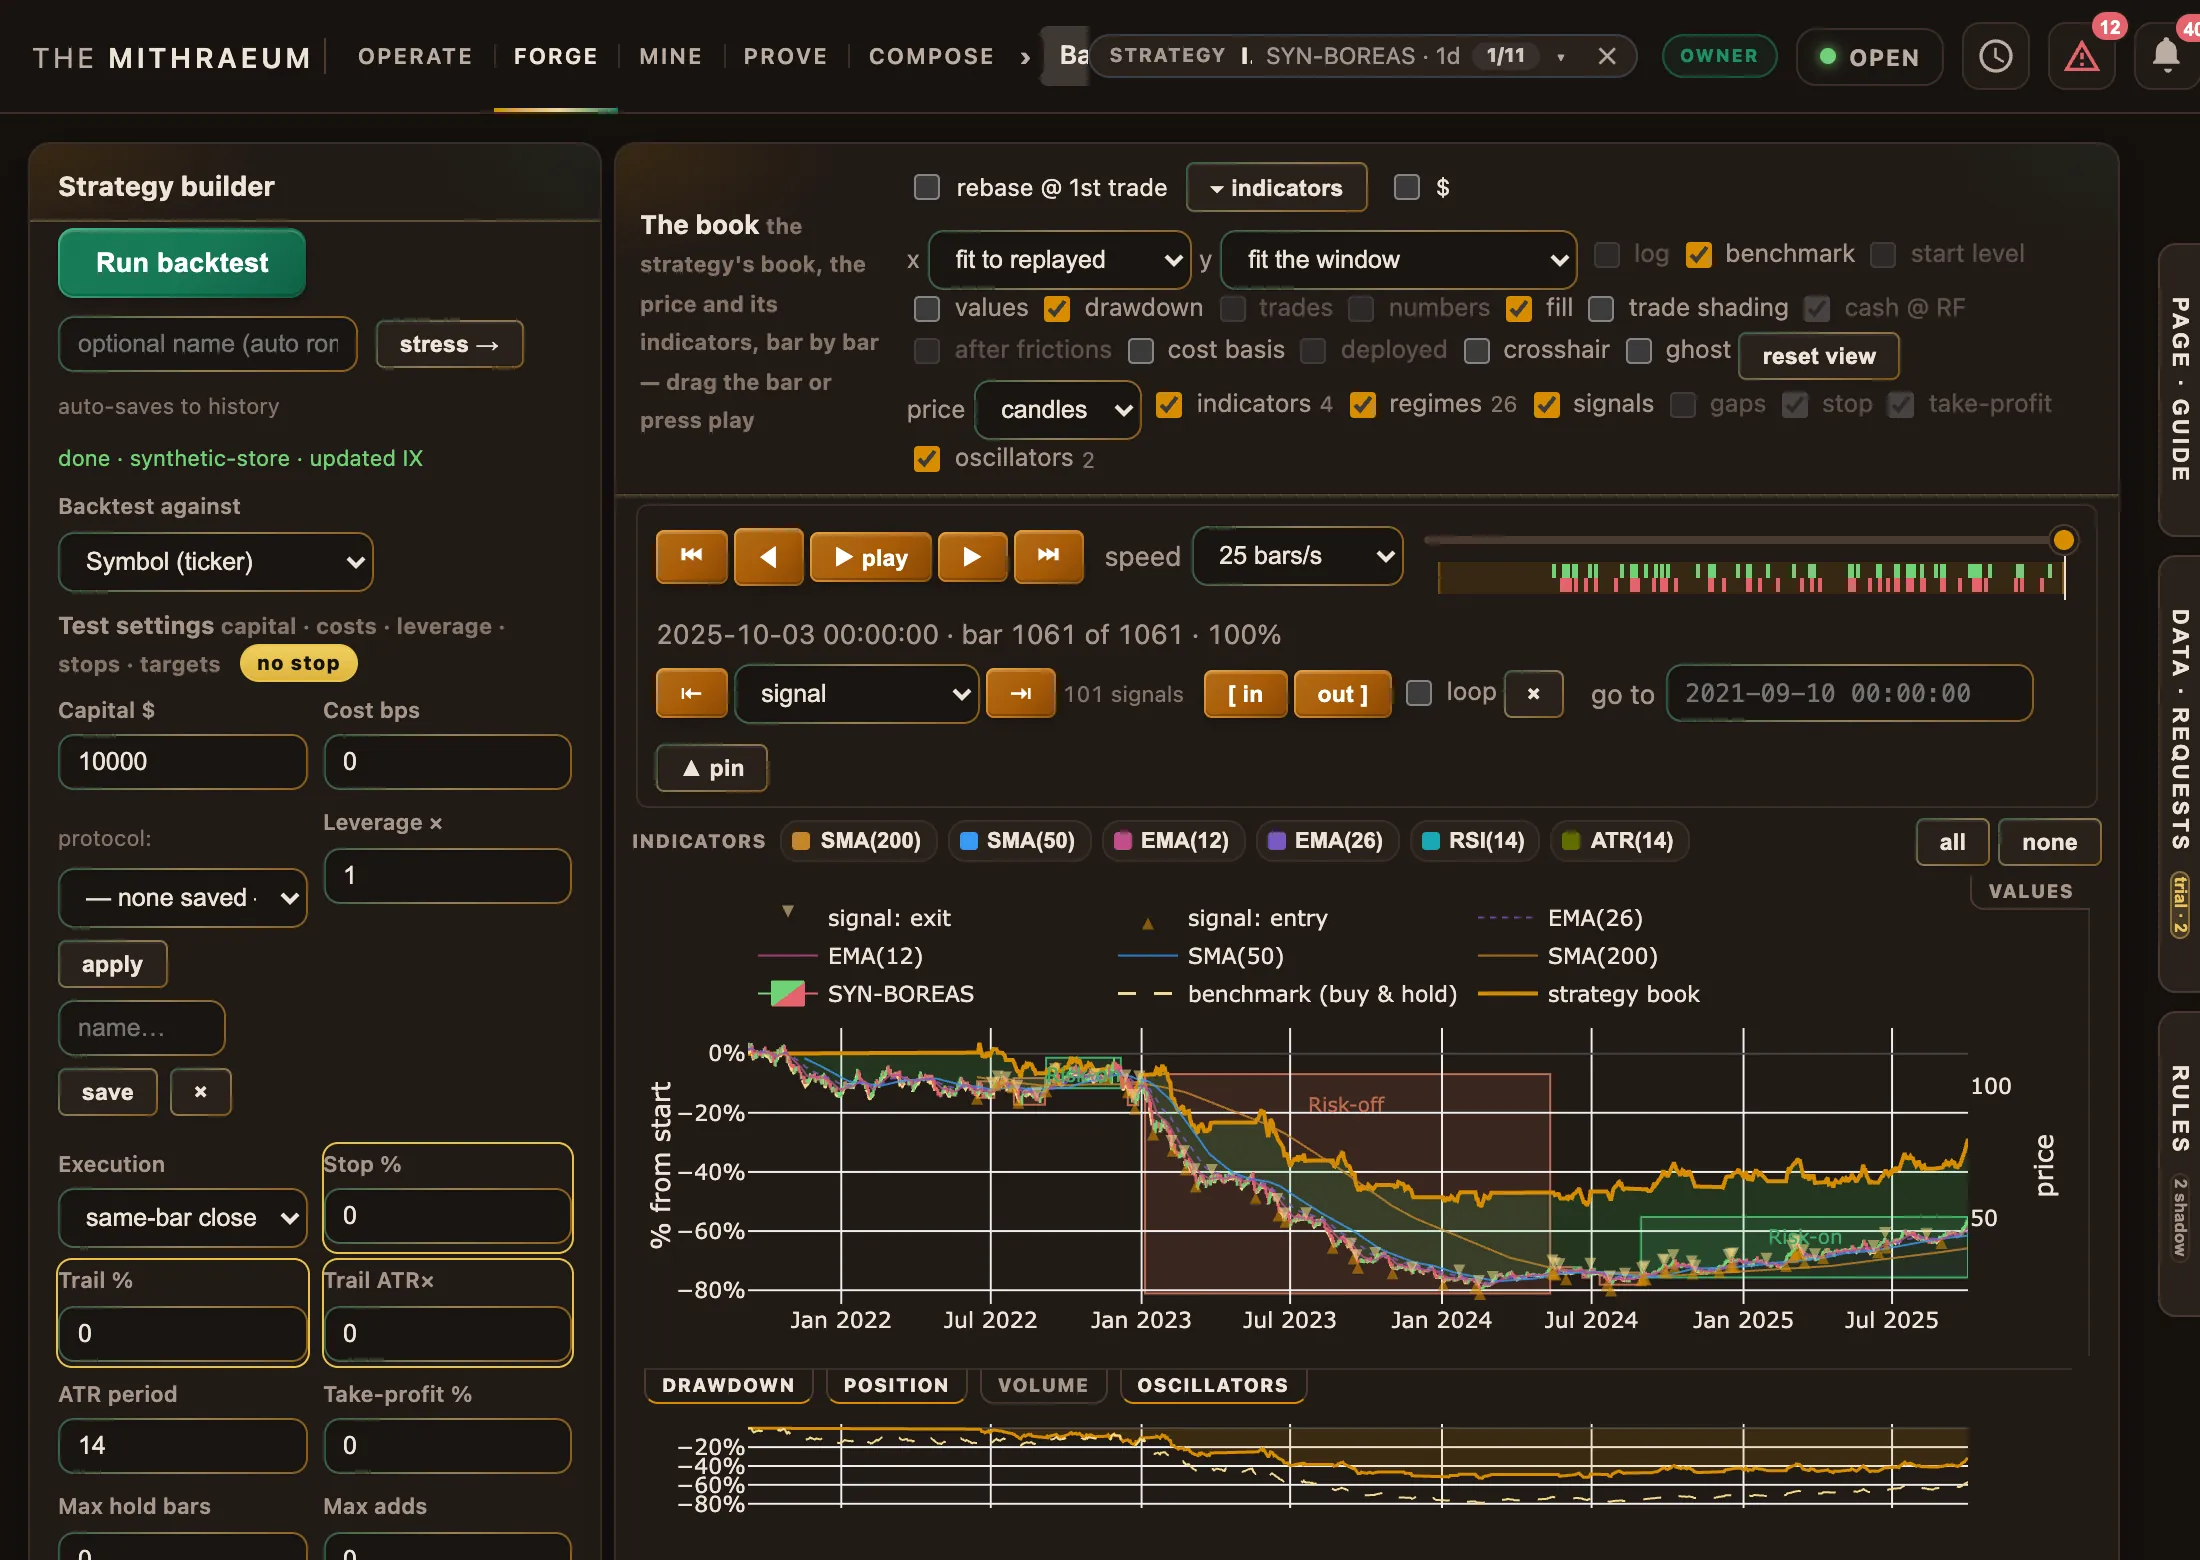Viewport: 2200px width, 1560px height.
Task: Jump to first bar with skip-back button
Action: [x=691, y=556]
